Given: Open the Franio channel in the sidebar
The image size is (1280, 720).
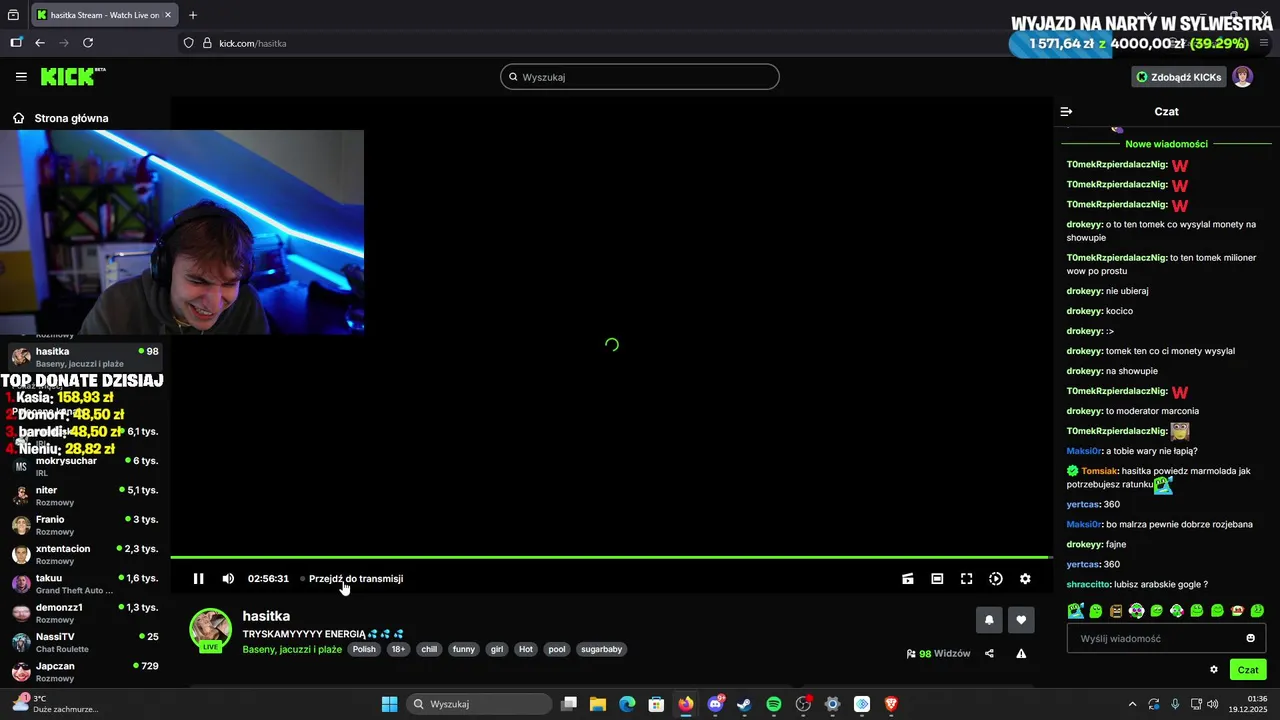Looking at the screenshot, I should (85, 525).
